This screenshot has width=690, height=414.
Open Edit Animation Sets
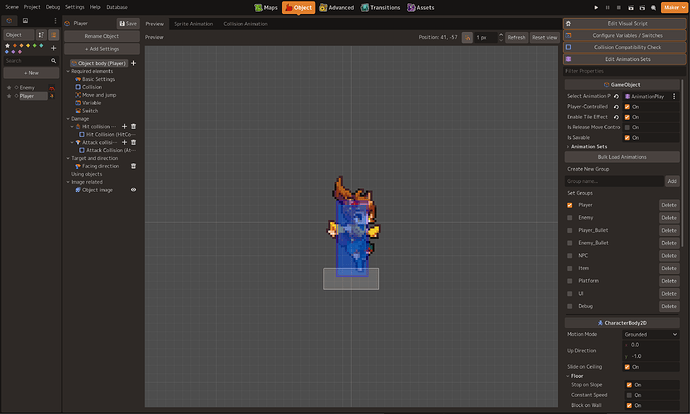[624, 59]
